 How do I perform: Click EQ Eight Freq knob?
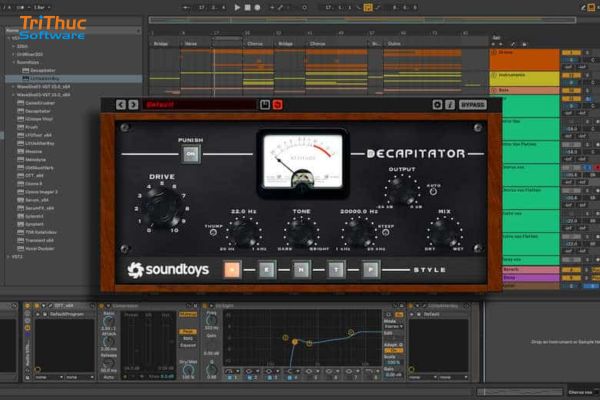[x=211, y=321]
